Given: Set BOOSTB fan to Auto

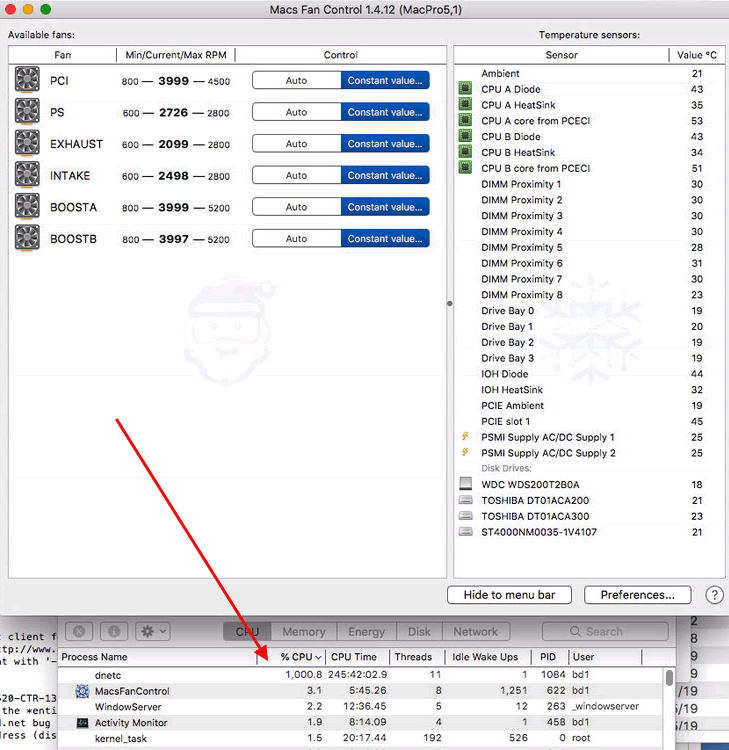Looking at the screenshot, I should [x=297, y=238].
